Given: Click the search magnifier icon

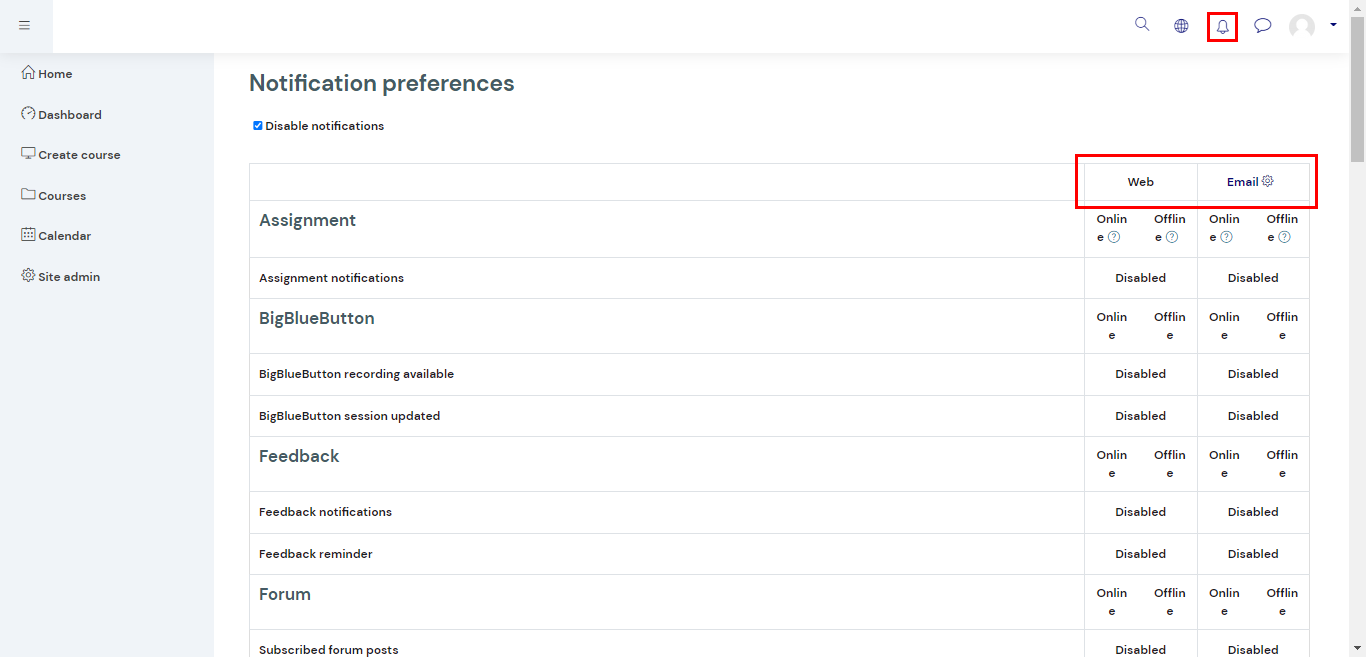Looking at the screenshot, I should pos(1142,24).
